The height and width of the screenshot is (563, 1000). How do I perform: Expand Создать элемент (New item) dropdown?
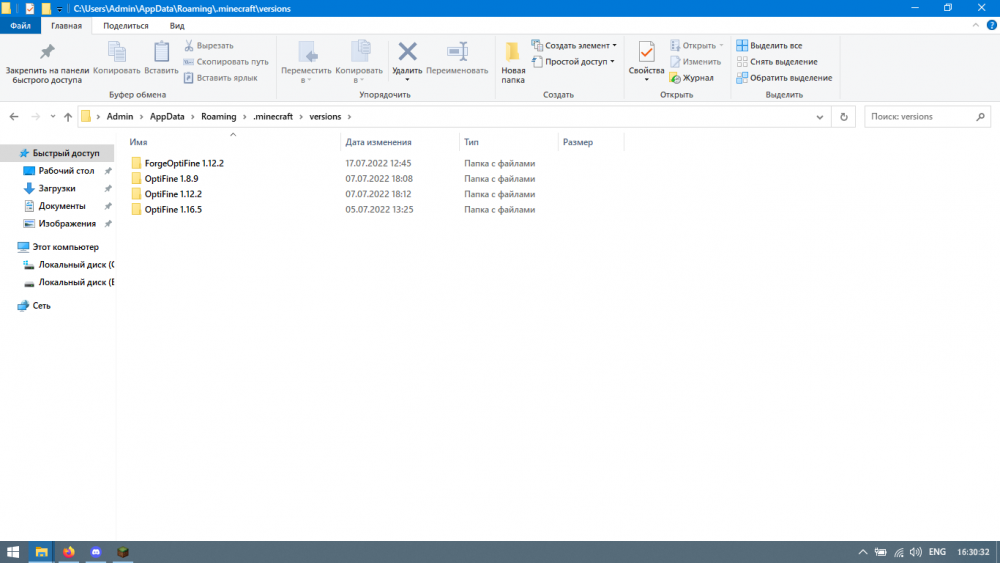tap(574, 45)
